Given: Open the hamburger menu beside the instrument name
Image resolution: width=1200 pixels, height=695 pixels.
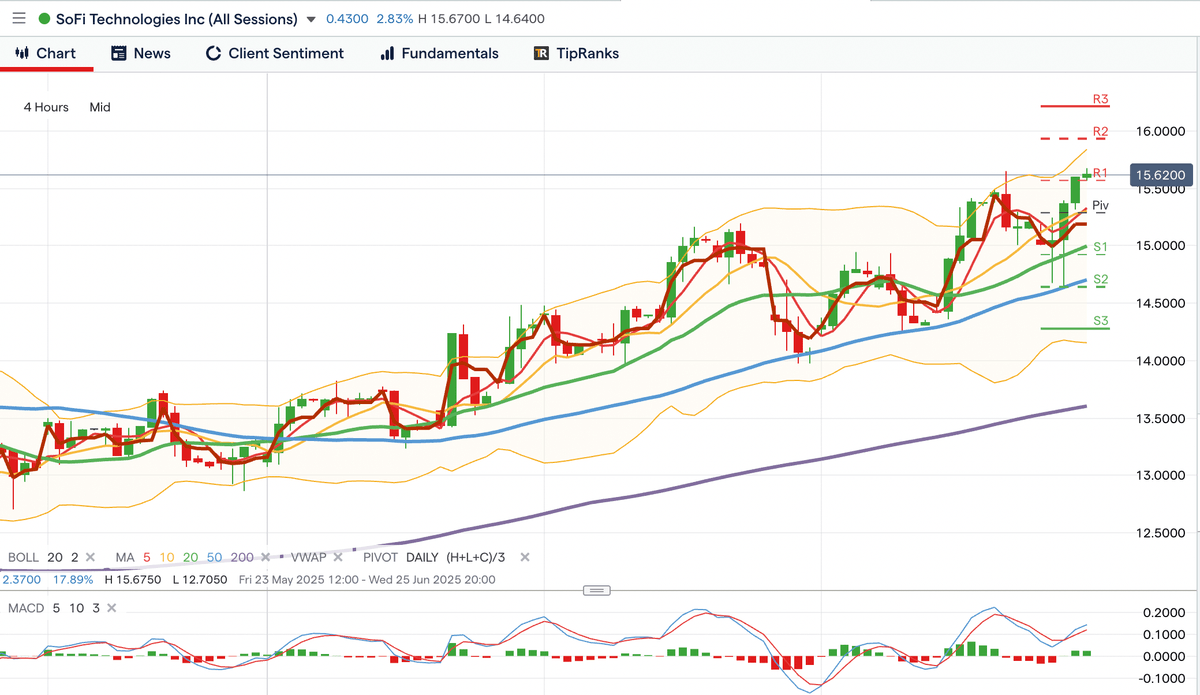Looking at the screenshot, I should (19, 19).
